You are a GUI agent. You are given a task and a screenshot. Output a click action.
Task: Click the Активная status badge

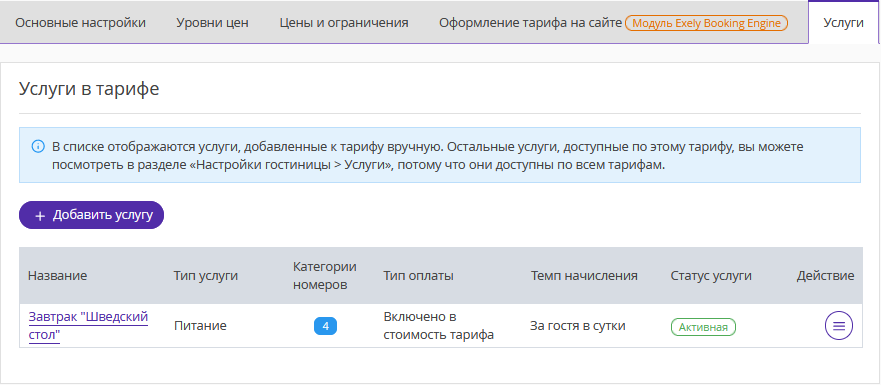point(703,327)
